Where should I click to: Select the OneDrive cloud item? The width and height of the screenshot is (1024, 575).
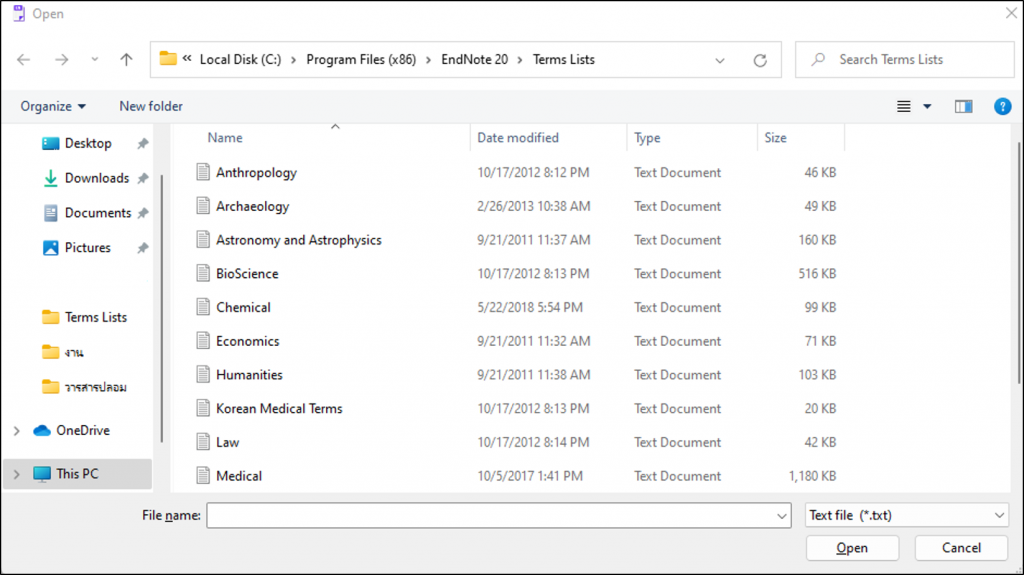[x=82, y=430]
